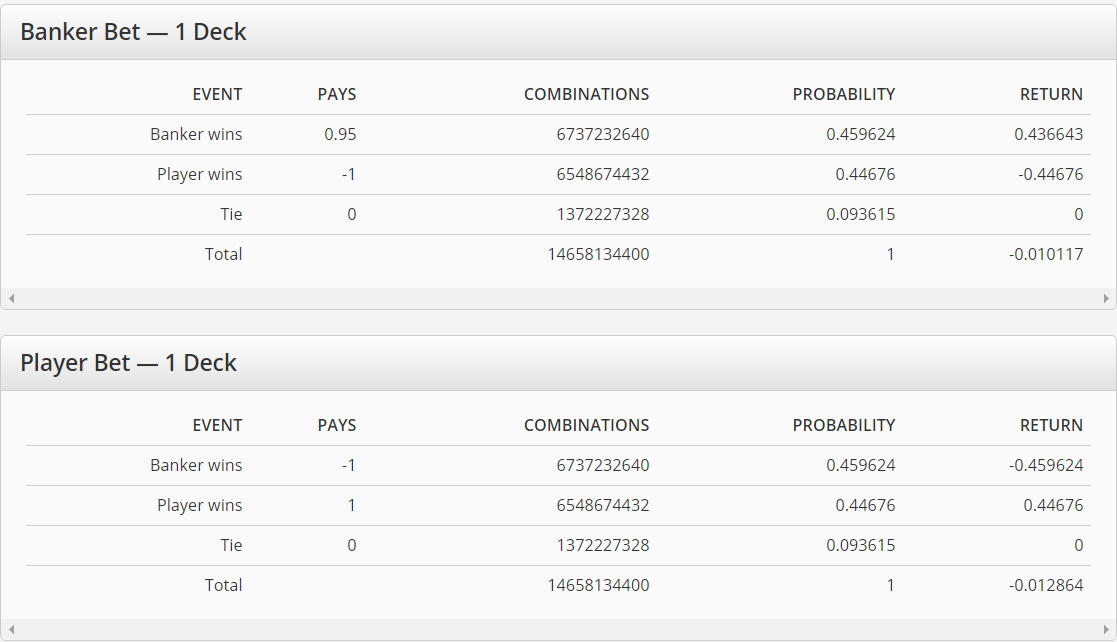Click PAYS column header in Banker Bet table

336,94
